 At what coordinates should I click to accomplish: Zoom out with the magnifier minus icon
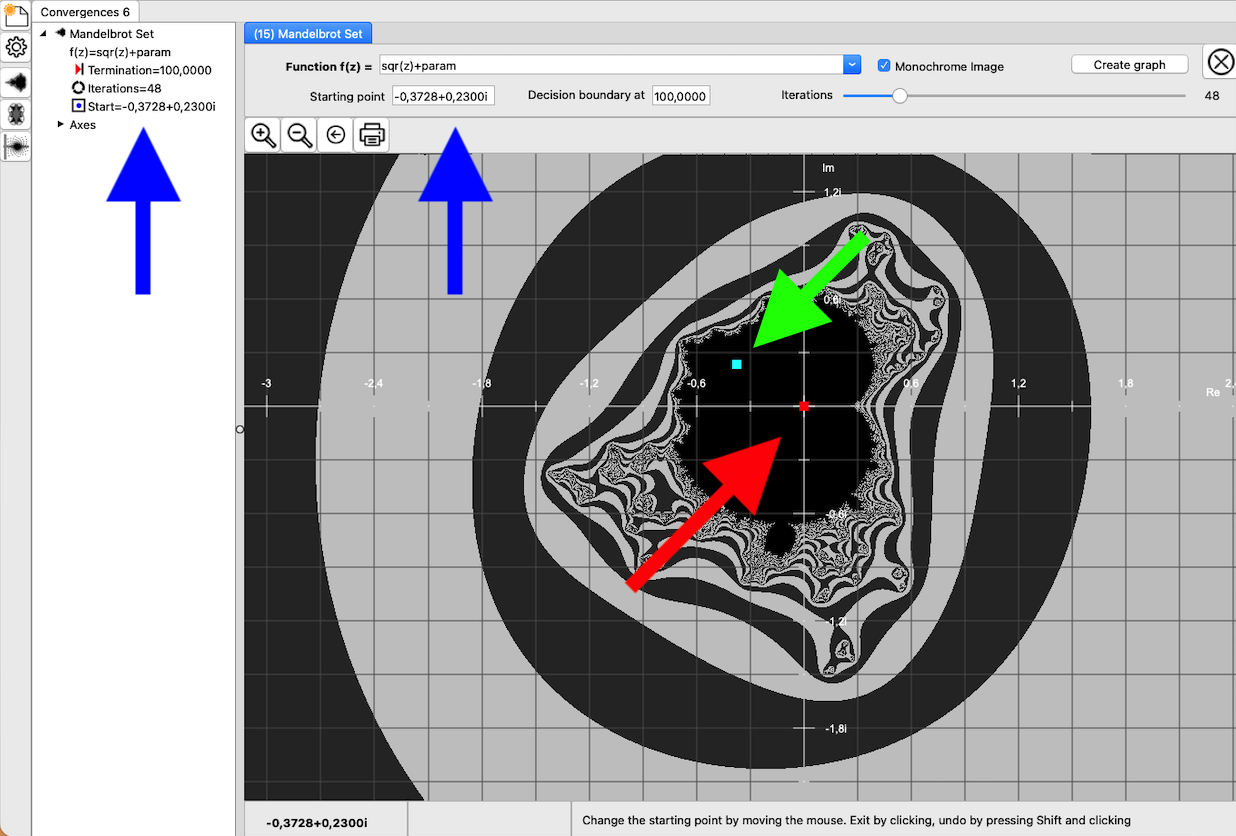pyautogui.click(x=299, y=135)
